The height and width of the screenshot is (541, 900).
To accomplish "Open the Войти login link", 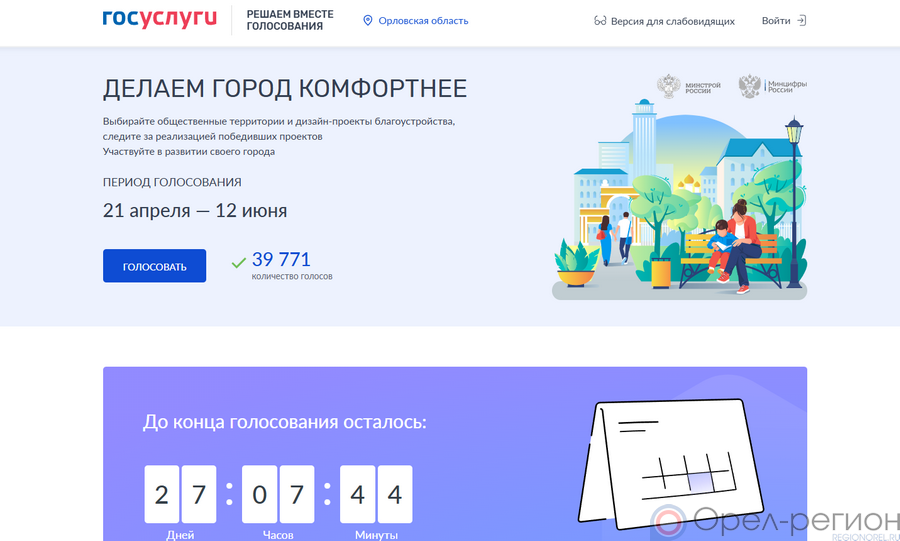I will click(775, 21).
